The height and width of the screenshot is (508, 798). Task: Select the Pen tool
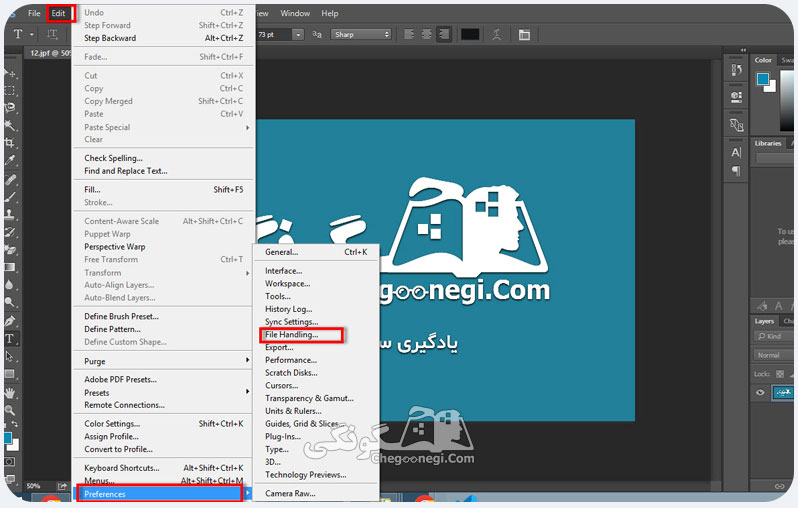click(x=10, y=321)
